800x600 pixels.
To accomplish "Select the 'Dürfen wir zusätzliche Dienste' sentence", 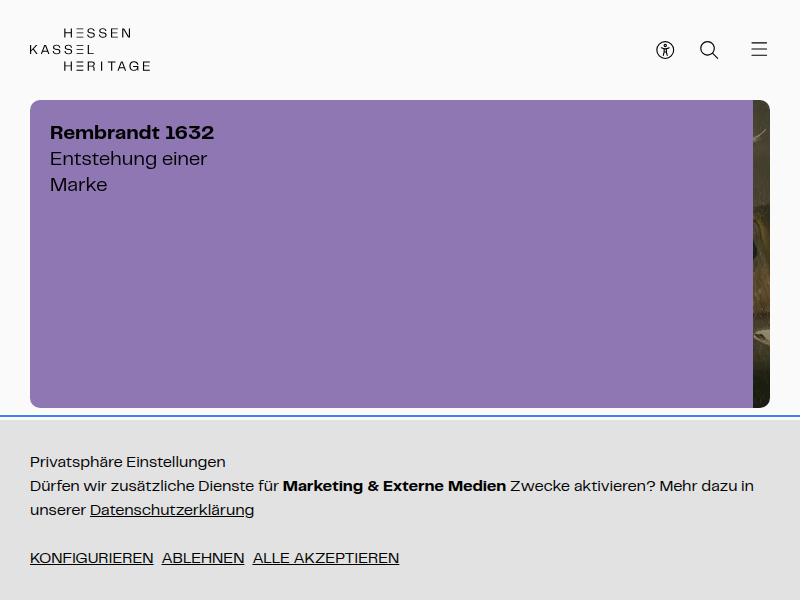I will [x=392, y=498].
